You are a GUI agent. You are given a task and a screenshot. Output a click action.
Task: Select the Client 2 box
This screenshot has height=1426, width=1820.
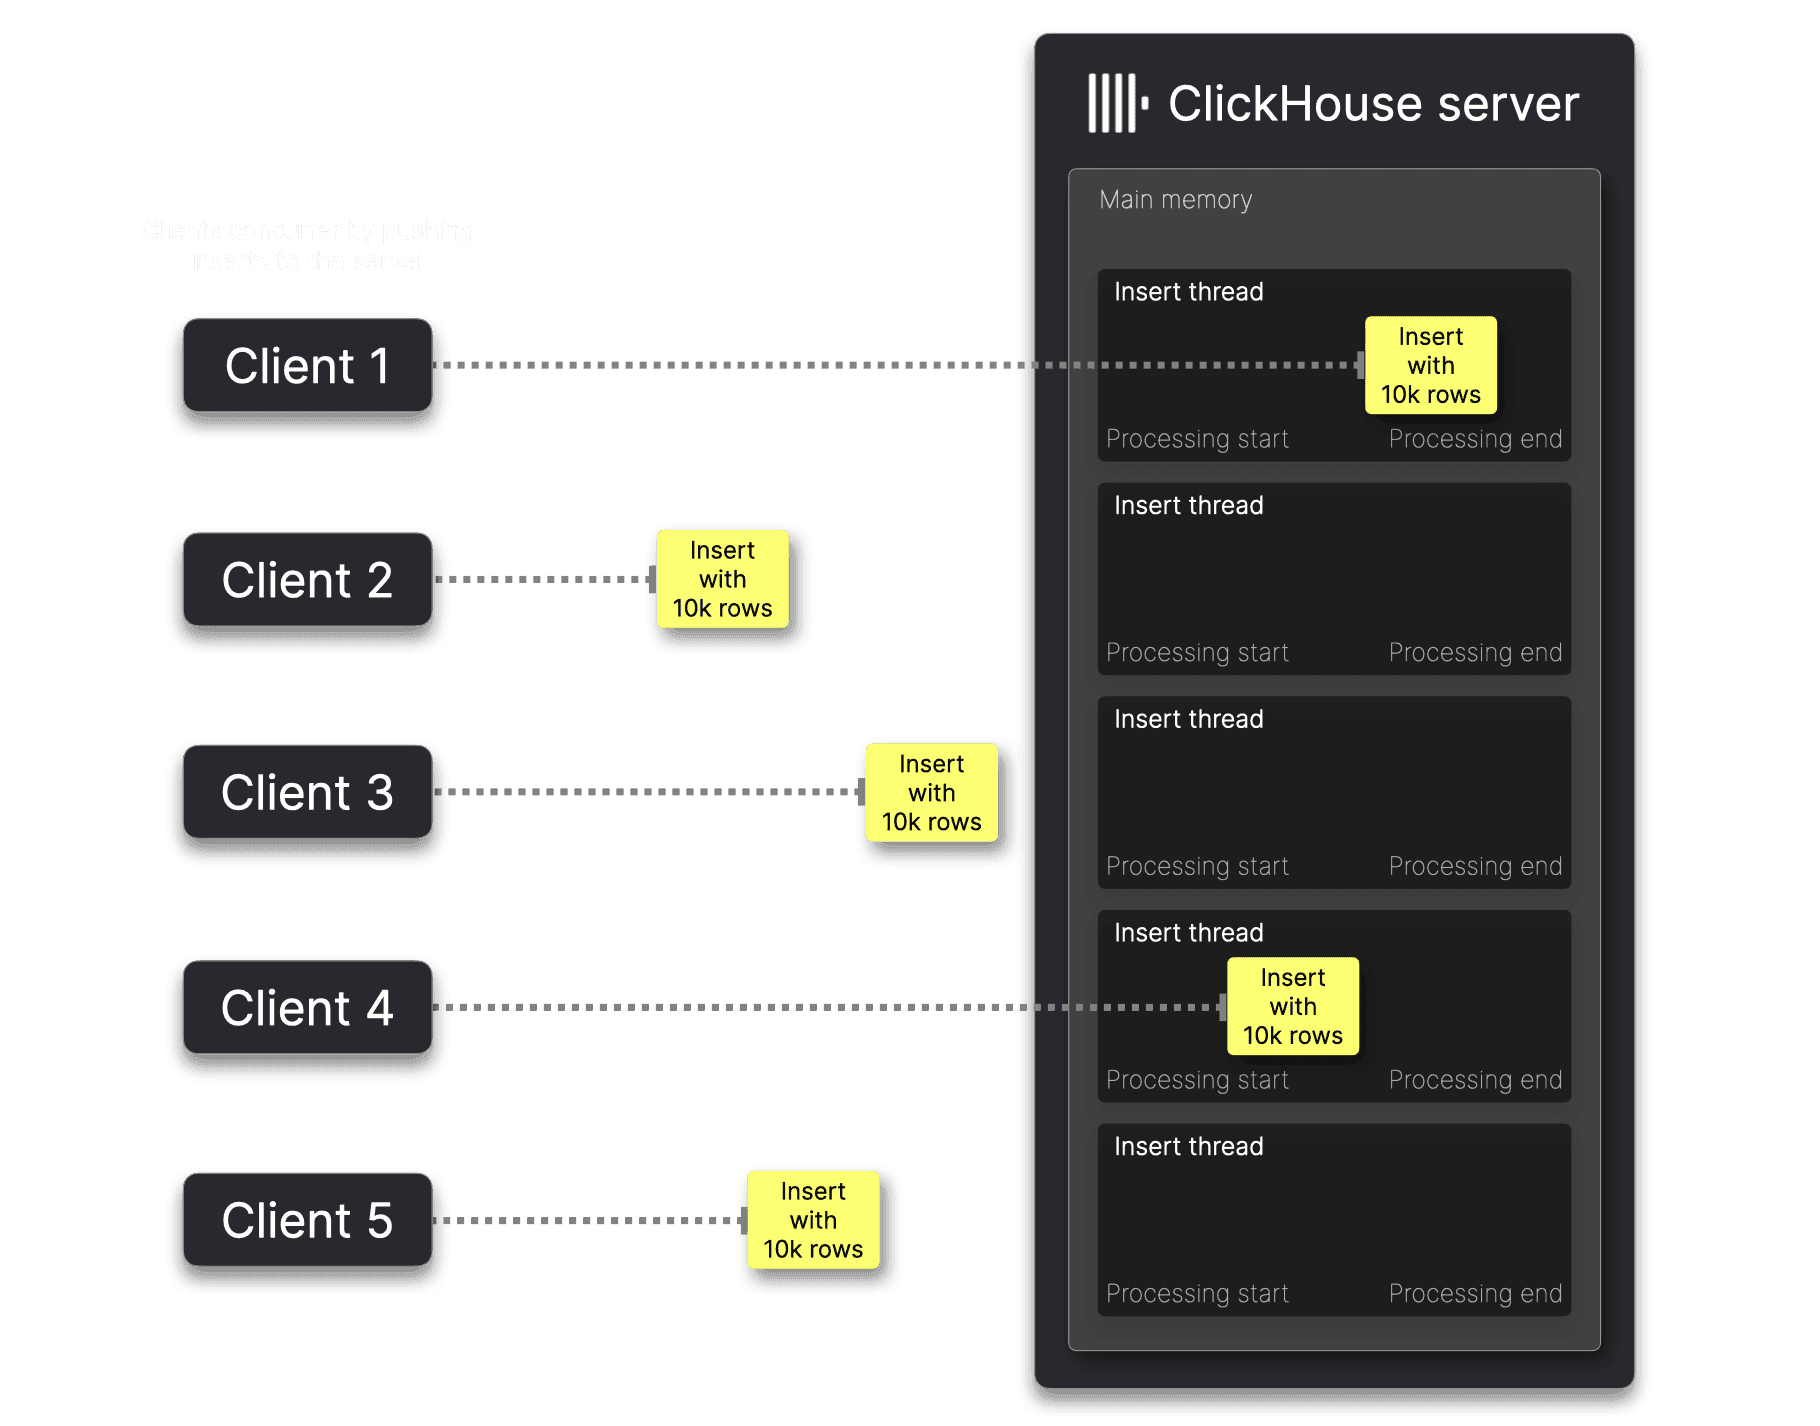point(308,579)
